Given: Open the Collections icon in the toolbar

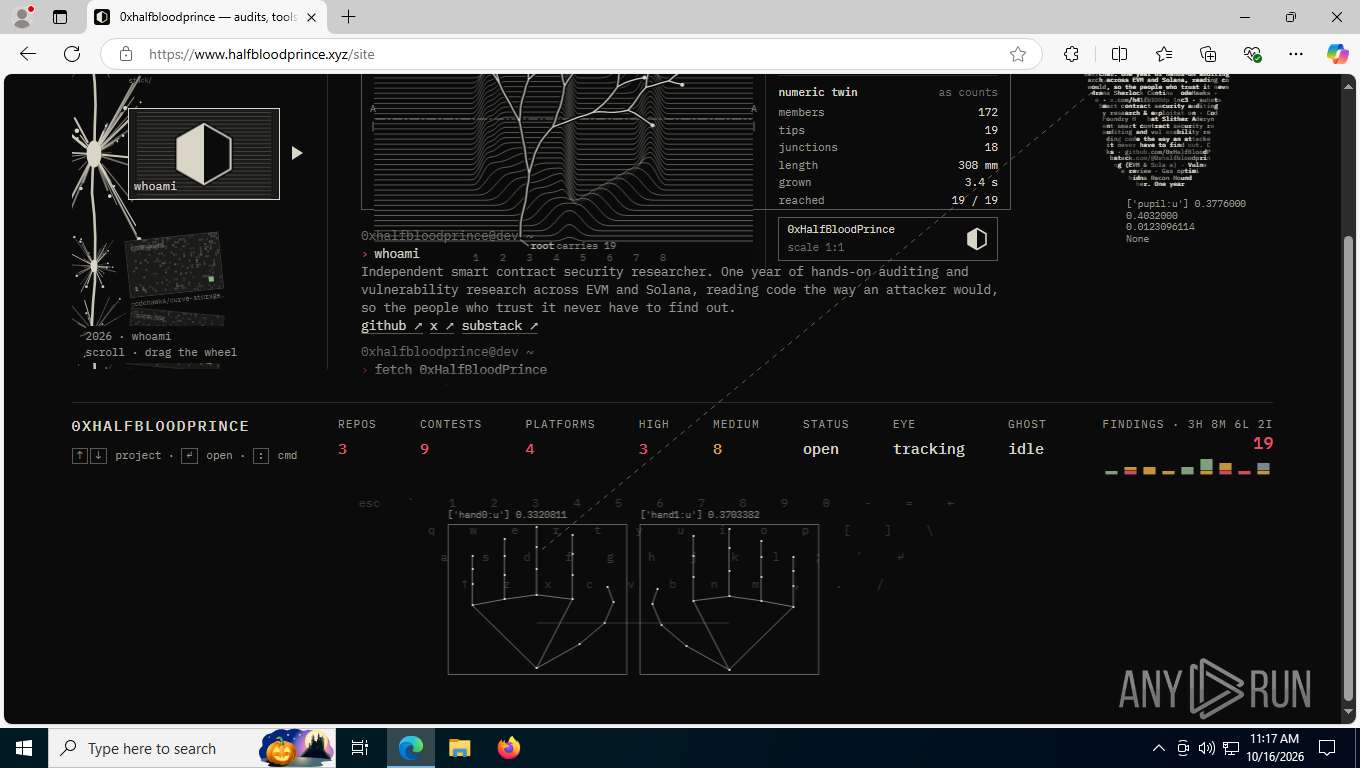Looking at the screenshot, I should pos(1208,54).
